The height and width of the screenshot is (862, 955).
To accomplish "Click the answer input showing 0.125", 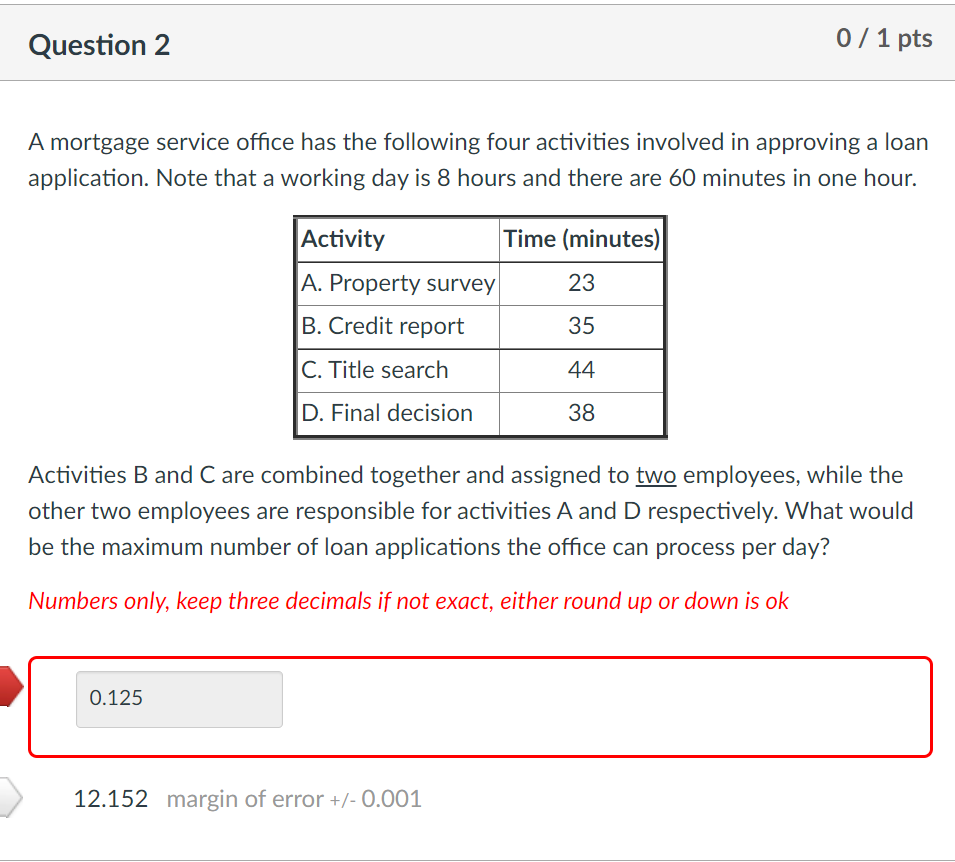I will tap(178, 698).
